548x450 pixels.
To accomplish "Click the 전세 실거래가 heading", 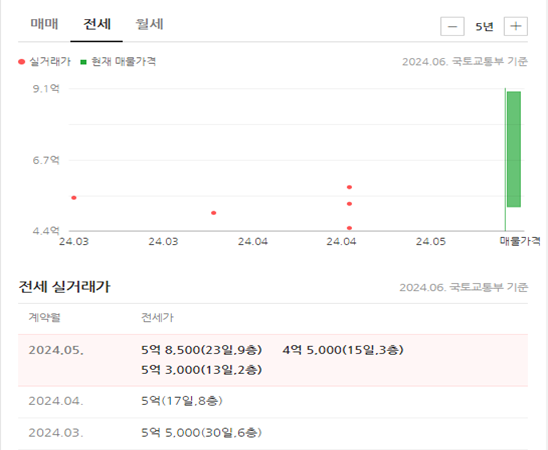I will [64, 287].
